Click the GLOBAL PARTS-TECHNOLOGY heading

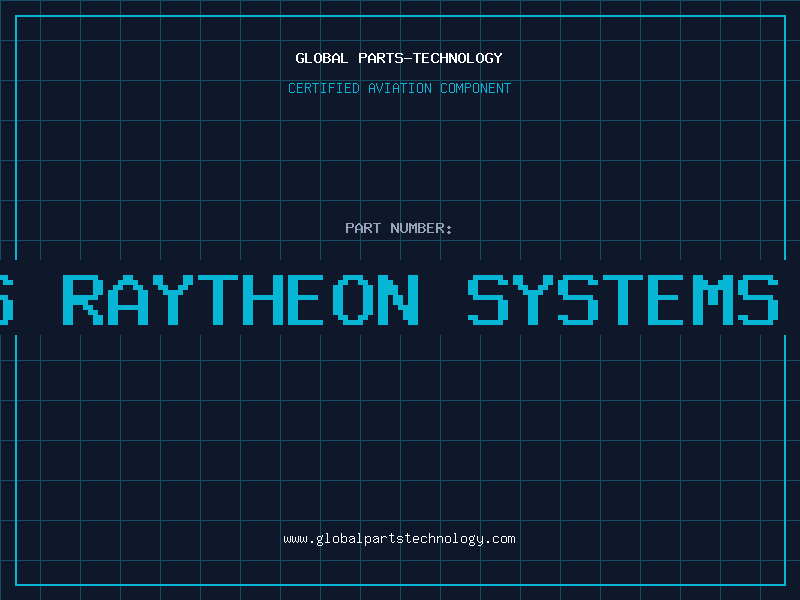click(399, 58)
